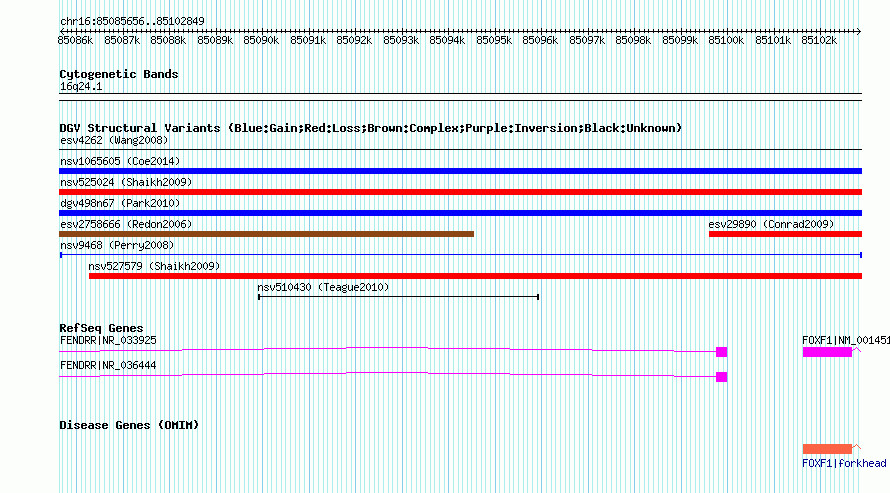The image size is (890, 493).
Task: Click the DGV Structural Variants track title
Action: (x=371, y=128)
